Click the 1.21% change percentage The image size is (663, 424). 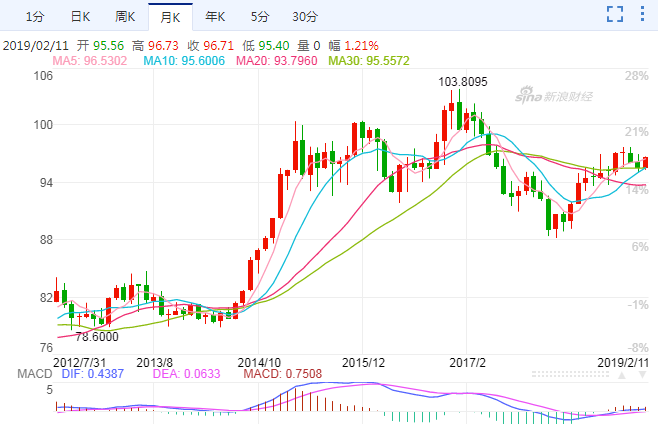[362, 46]
